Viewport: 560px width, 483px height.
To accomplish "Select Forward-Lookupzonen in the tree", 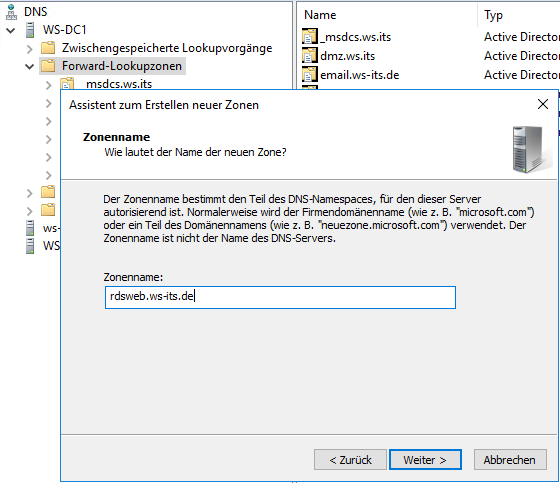I will [122, 66].
